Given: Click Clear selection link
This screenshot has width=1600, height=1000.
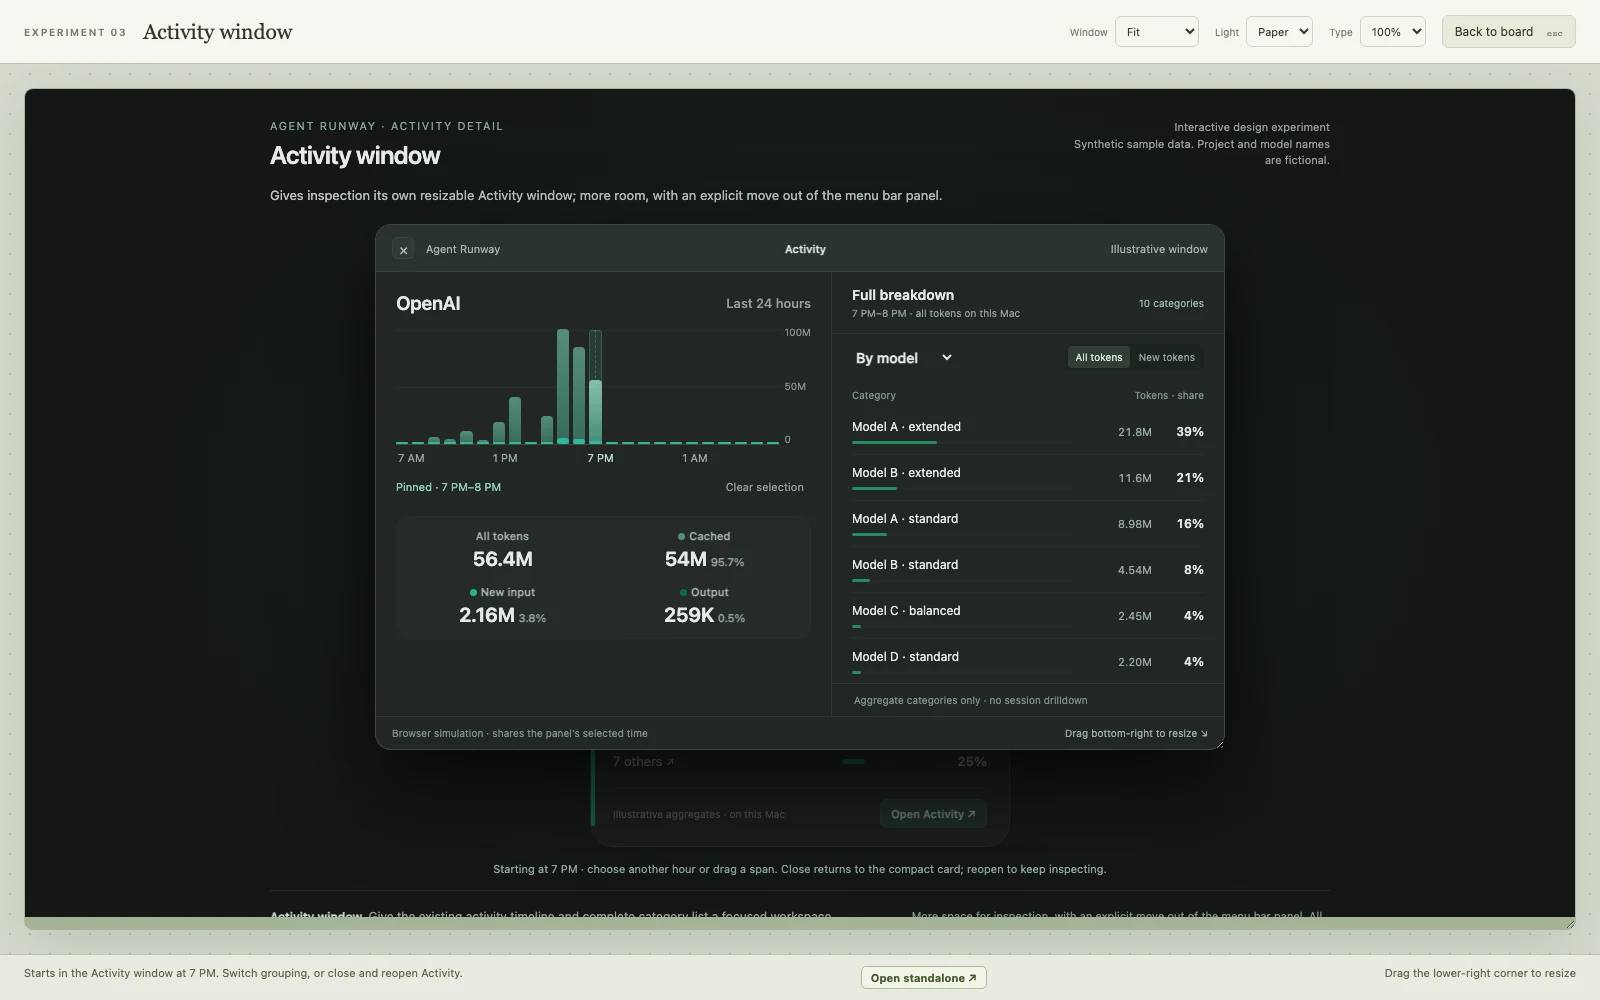Looking at the screenshot, I should click(764, 487).
